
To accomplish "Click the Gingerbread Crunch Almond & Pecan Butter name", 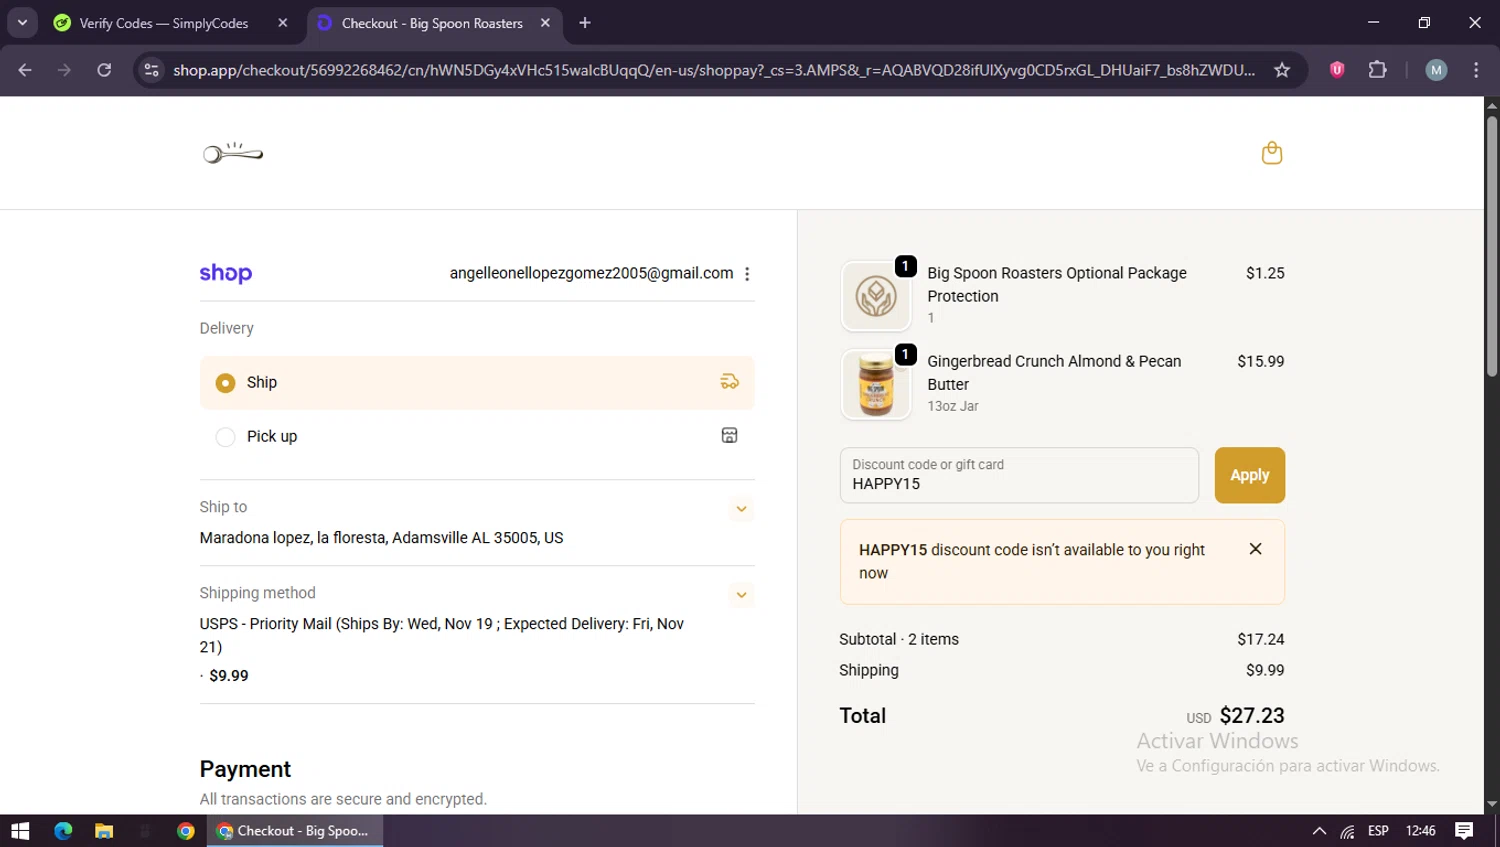I will click(x=1054, y=373).
